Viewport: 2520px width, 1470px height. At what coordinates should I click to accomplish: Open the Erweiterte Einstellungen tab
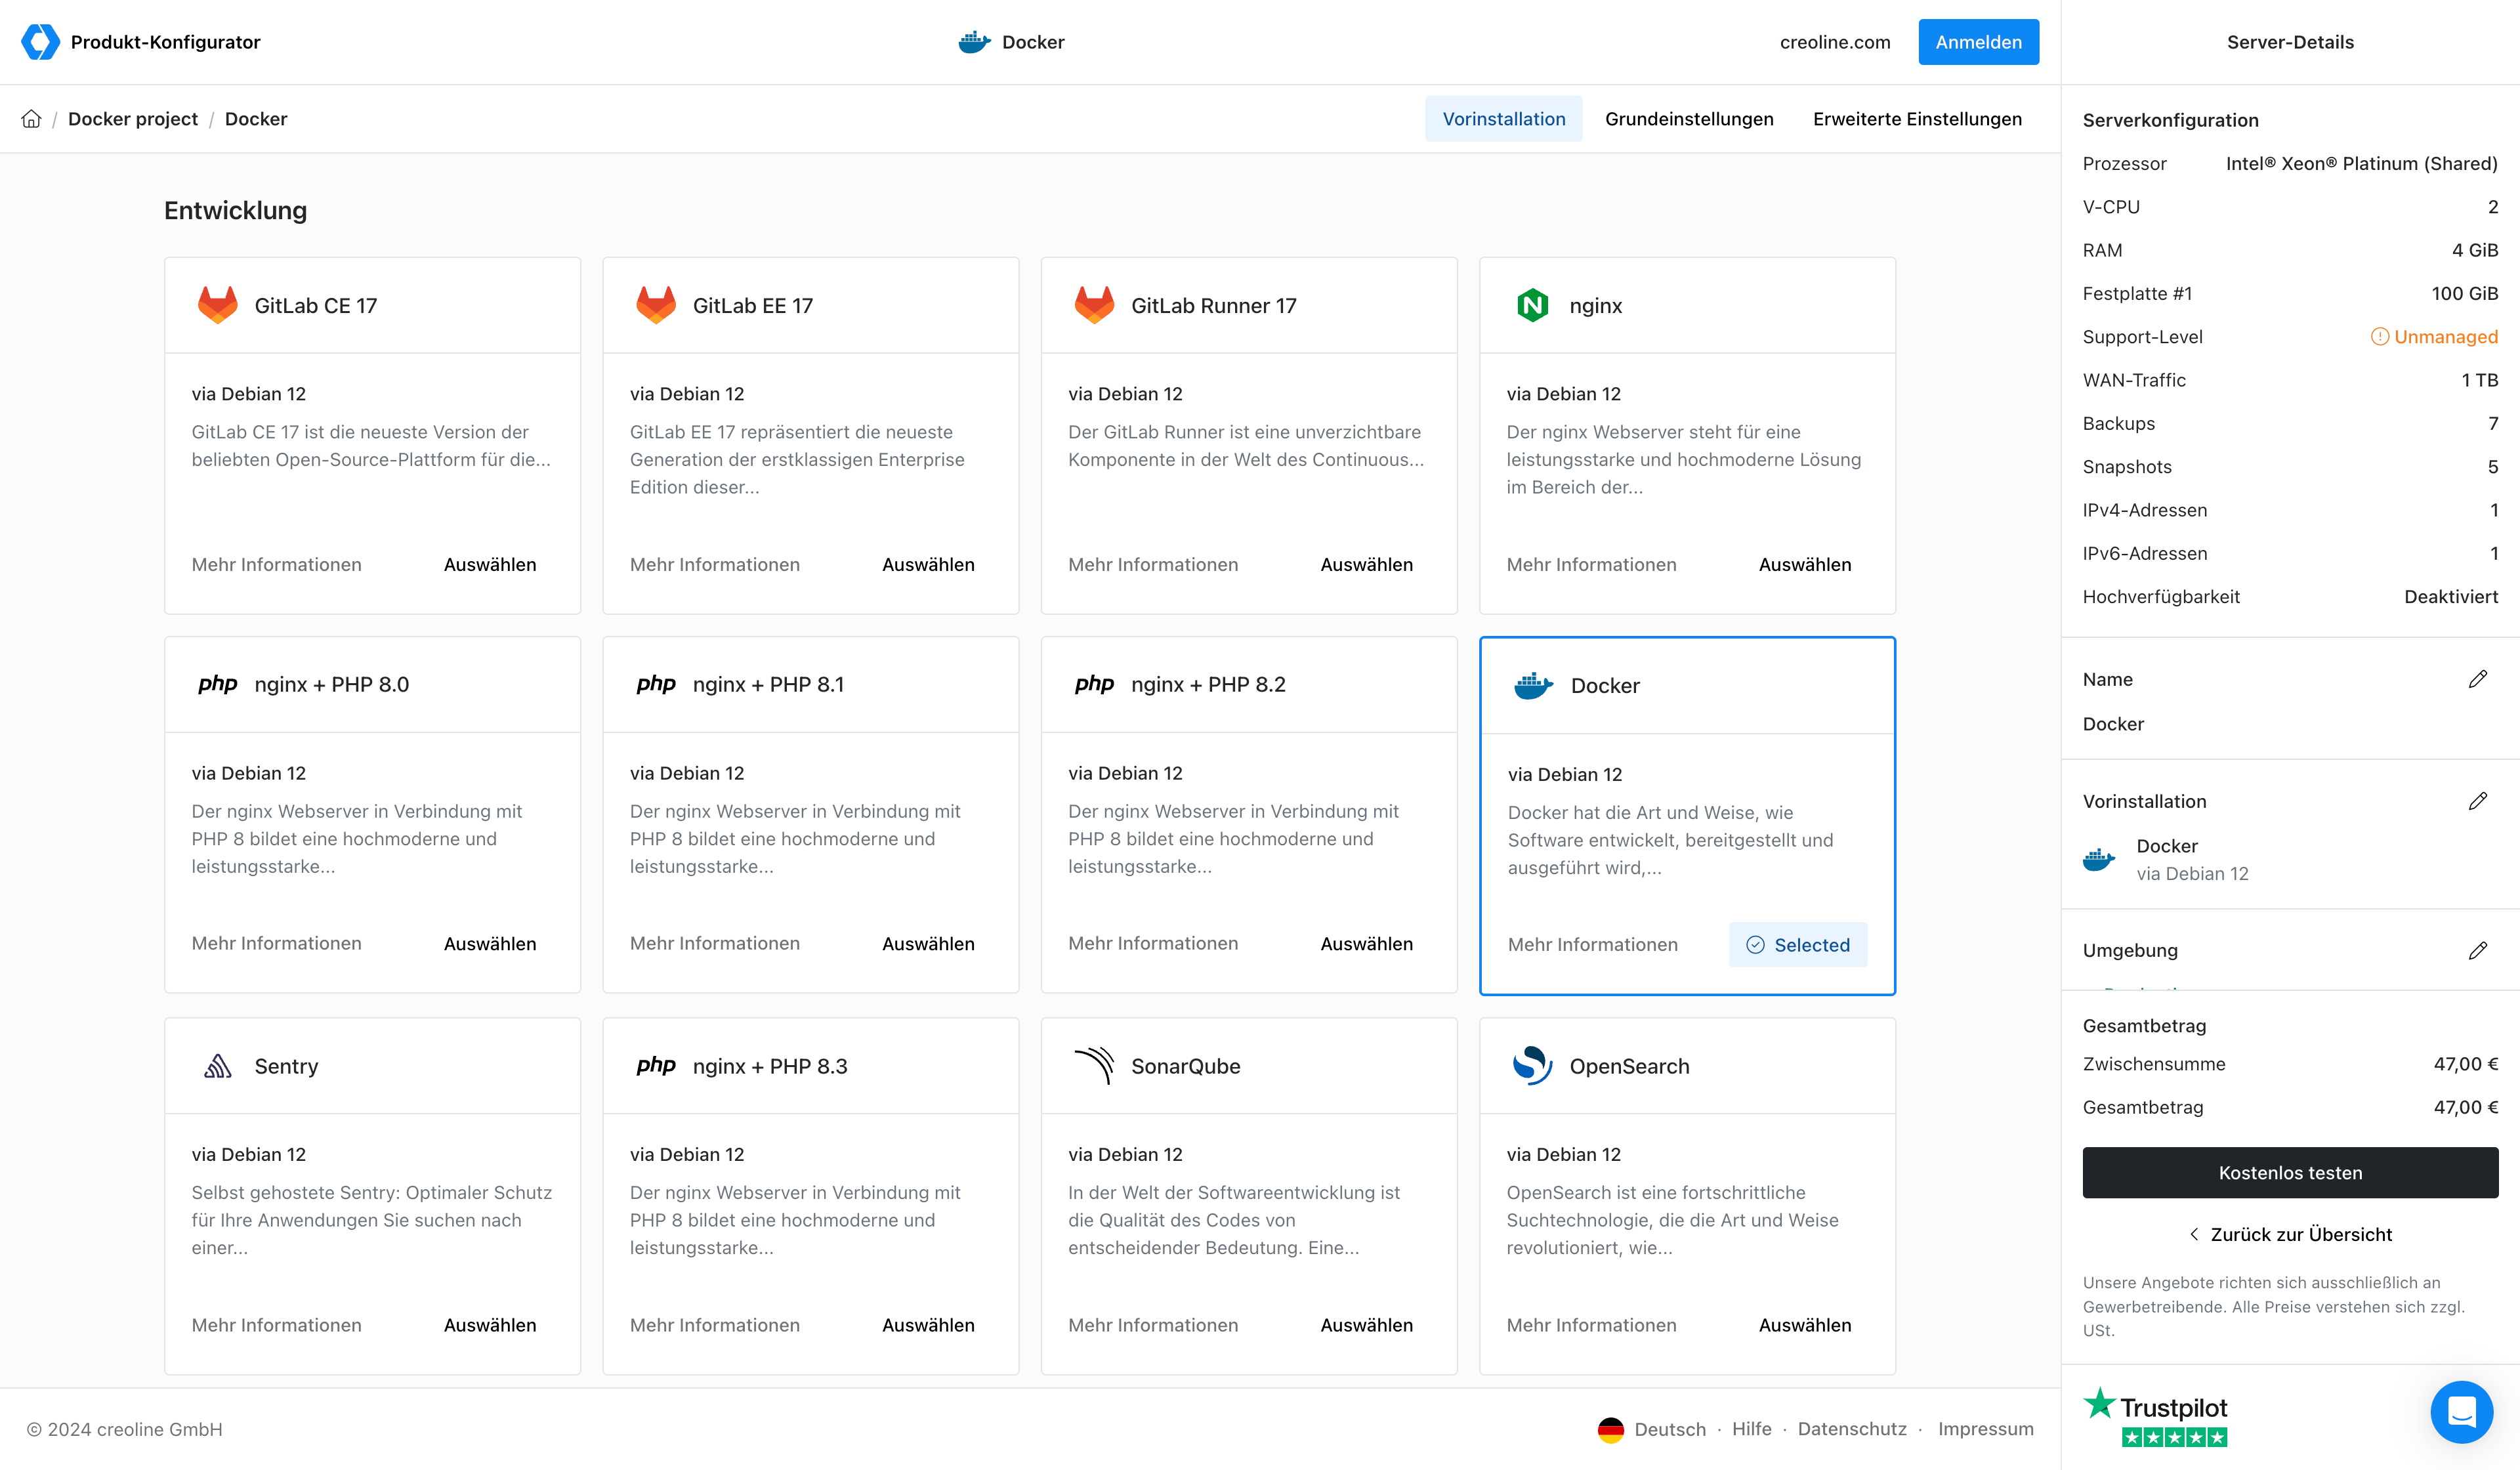[1917, 119]
